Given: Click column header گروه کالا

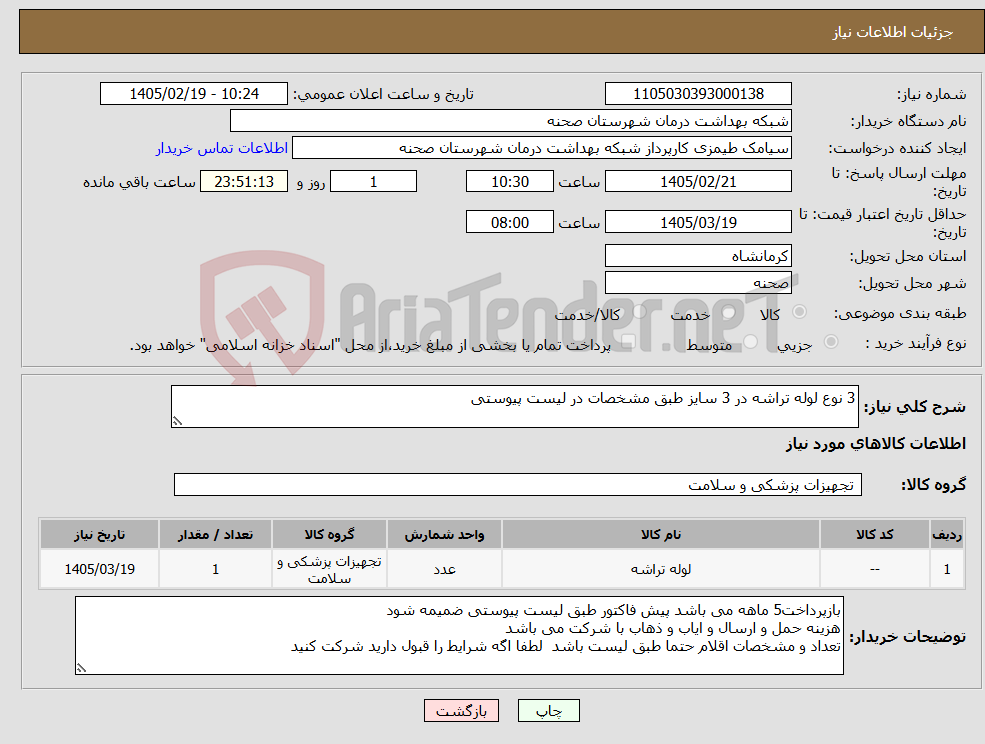Looking at the screenshot, I should pyautogui.click(x=329, y=535).
